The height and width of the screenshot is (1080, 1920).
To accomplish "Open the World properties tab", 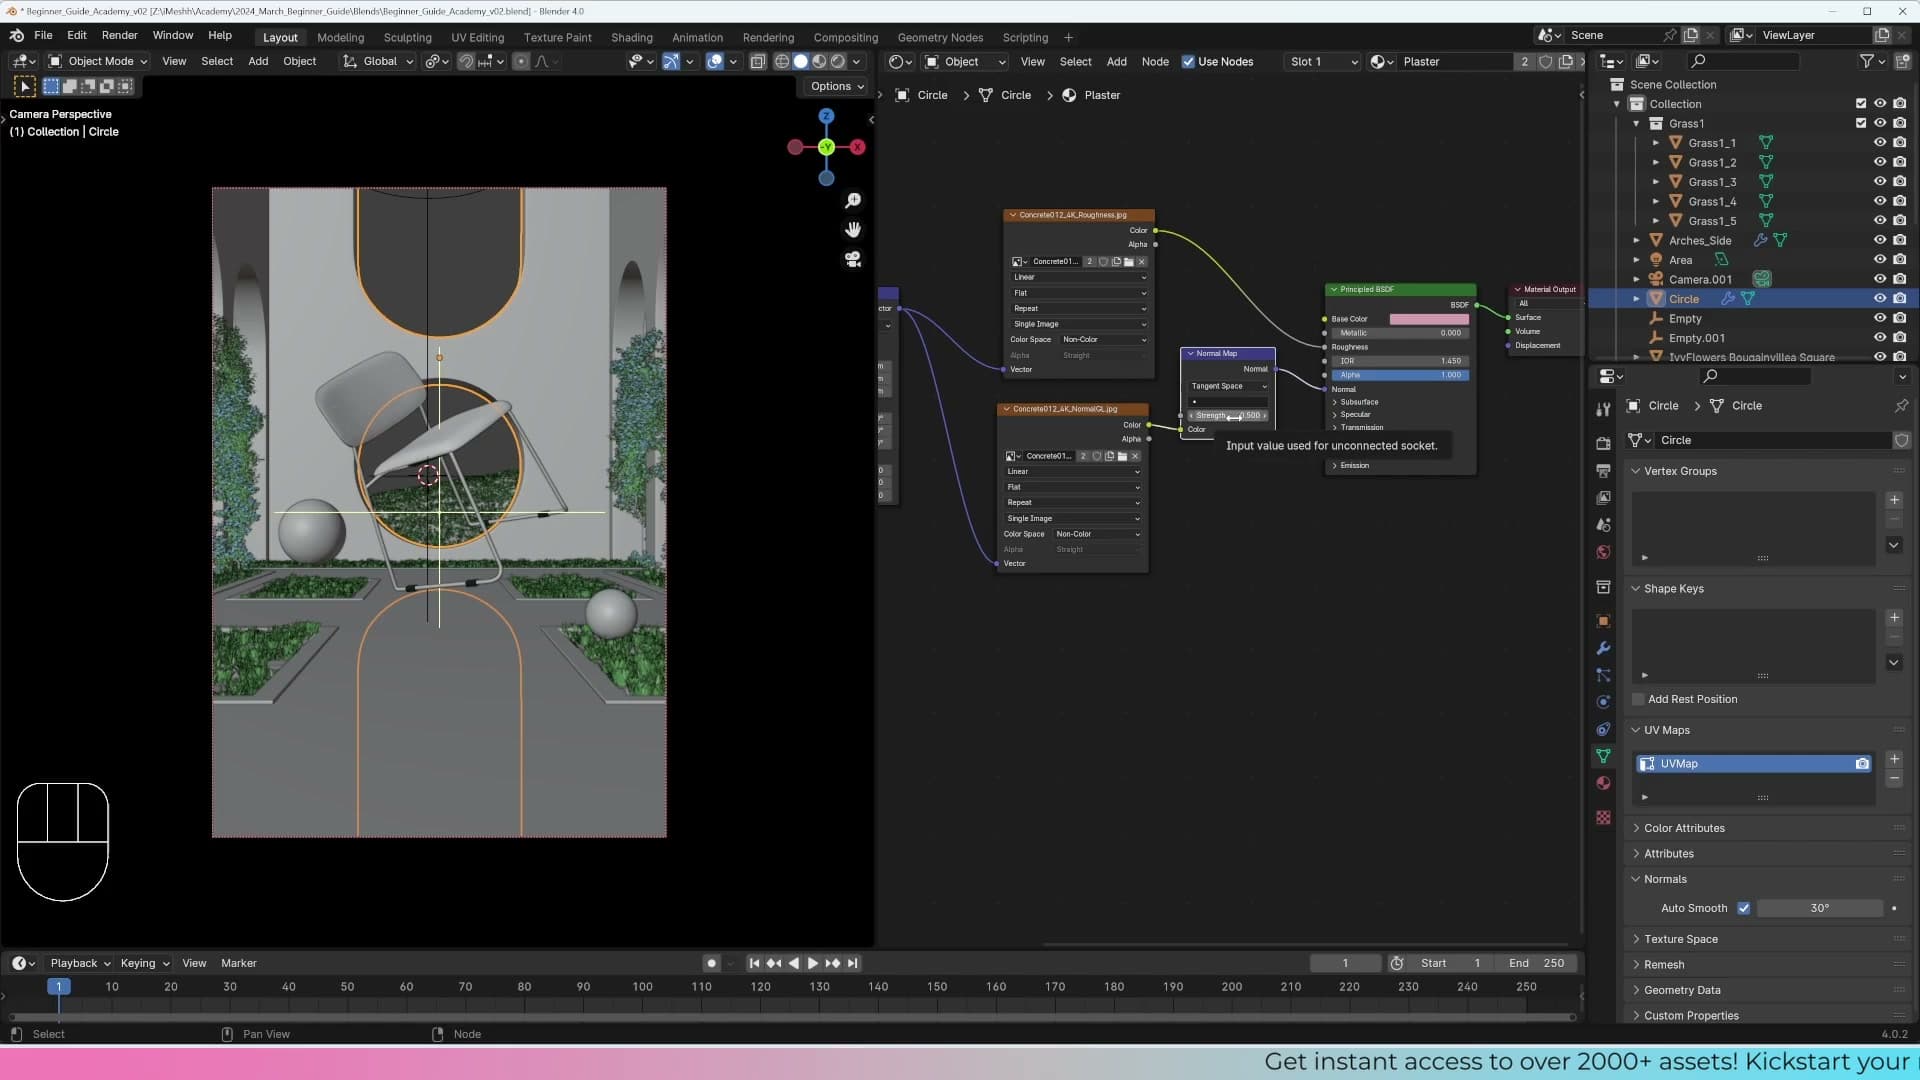I will tap(1603, 552).
